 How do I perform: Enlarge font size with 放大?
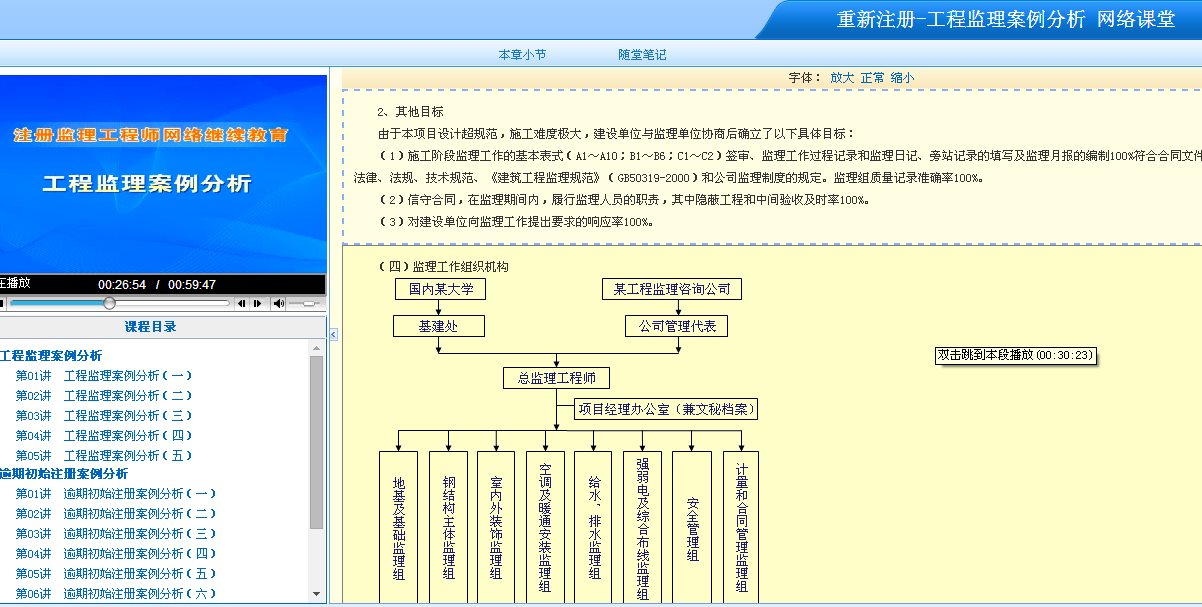tap(842, 77)
